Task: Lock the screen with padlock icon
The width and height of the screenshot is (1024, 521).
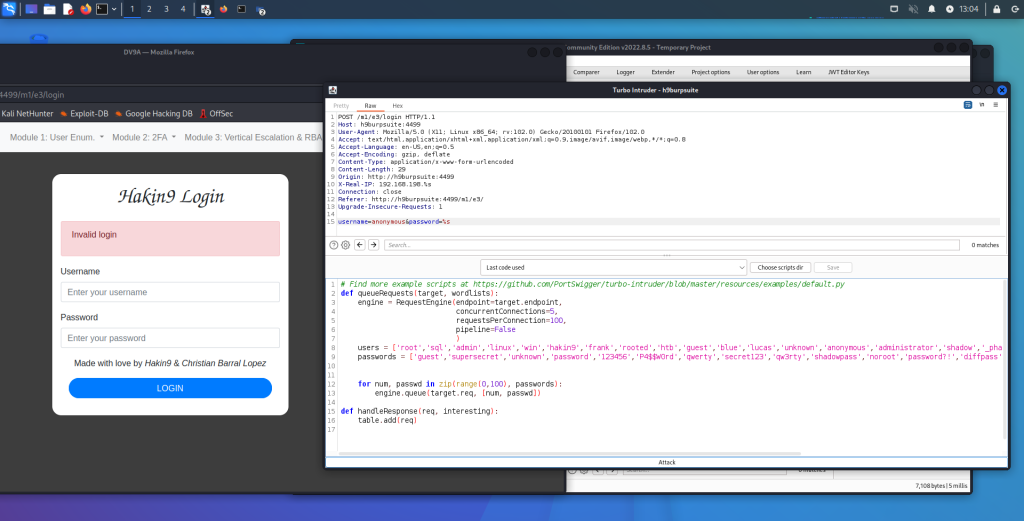Action: 997,9
